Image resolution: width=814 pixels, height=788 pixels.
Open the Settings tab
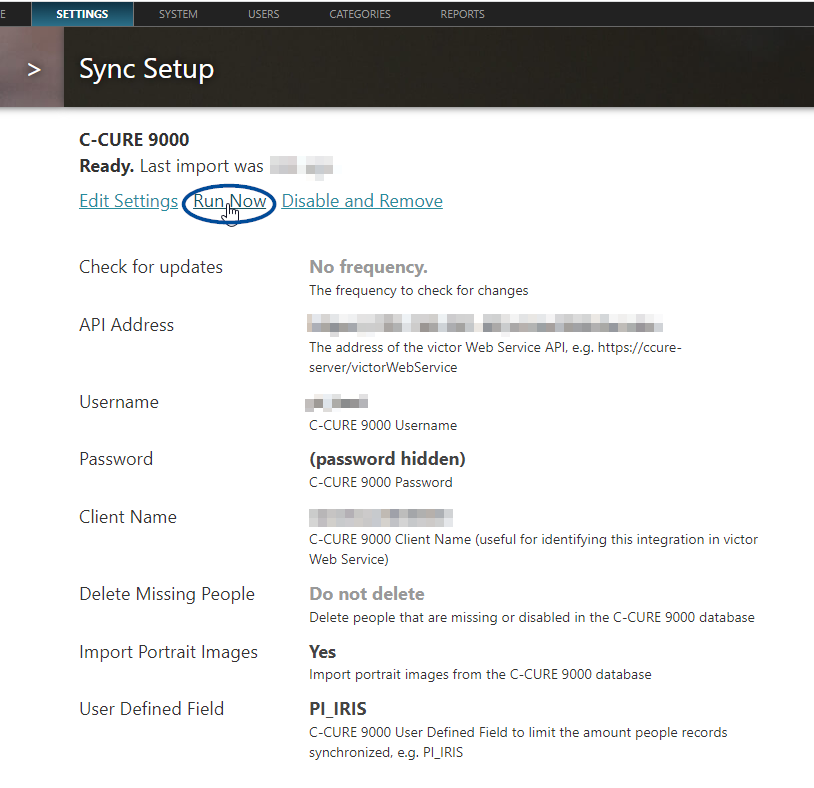pyautogui.click(x=82, y=14)
